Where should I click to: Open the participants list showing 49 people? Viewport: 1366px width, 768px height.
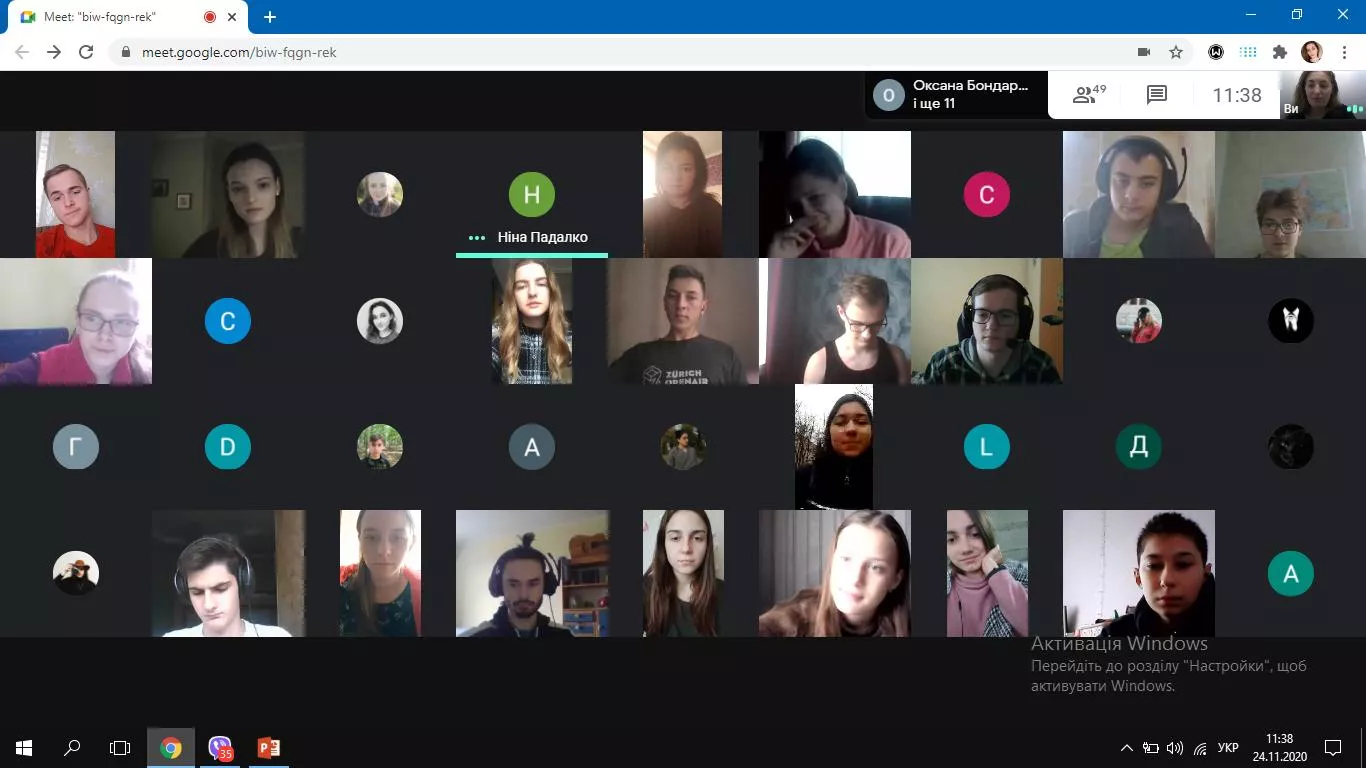[x=1089, y=95]
